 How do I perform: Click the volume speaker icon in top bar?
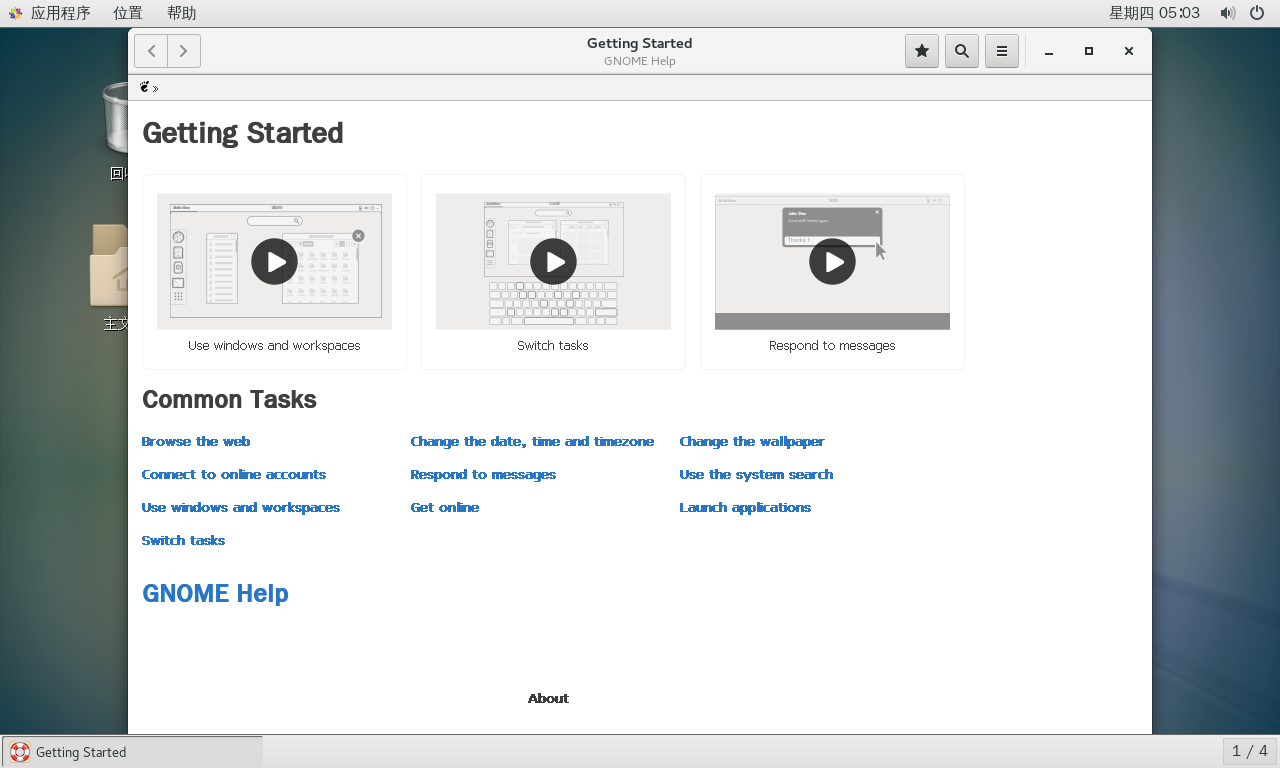click(1227, 13)
